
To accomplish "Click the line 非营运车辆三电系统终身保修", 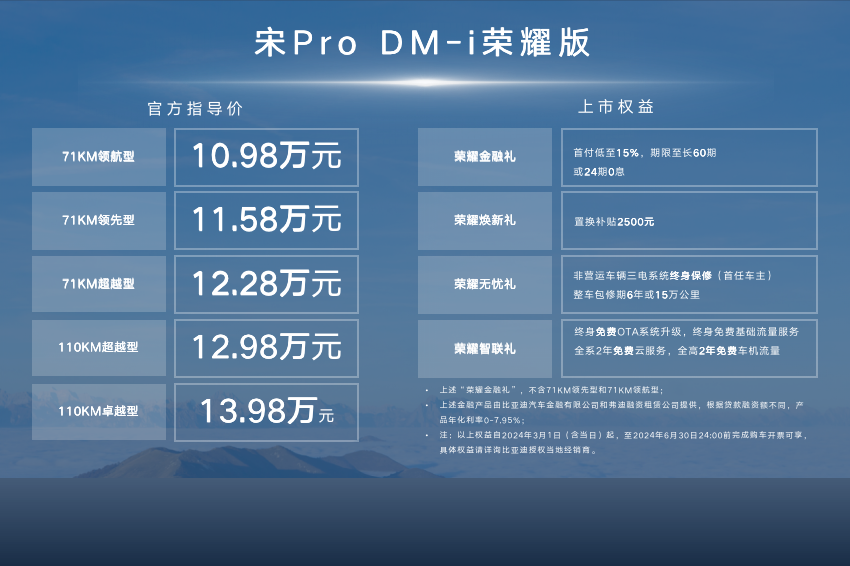I will [x=672, y=276].
